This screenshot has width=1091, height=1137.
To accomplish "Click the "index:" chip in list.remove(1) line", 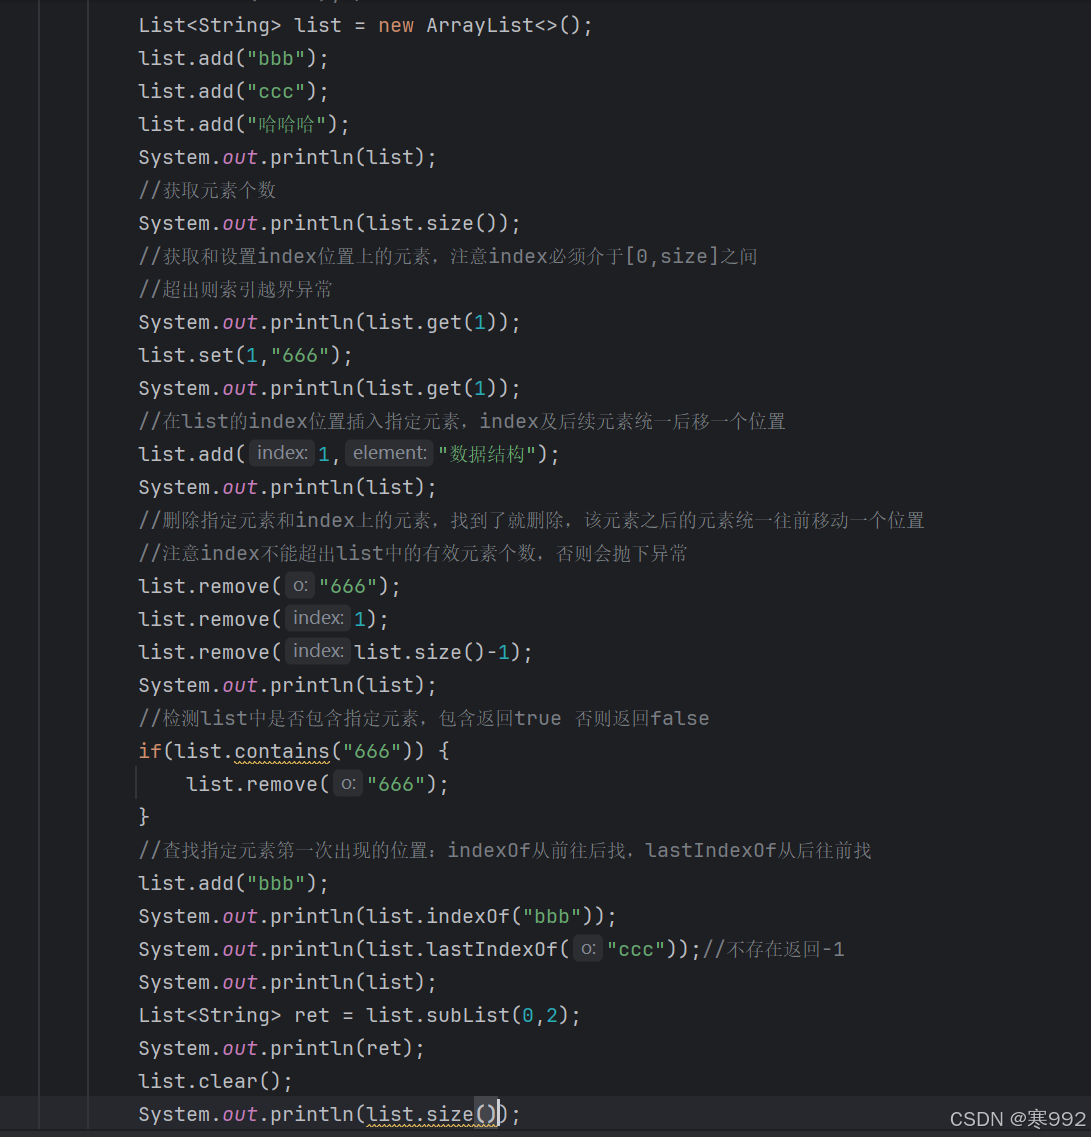I will pos(317,617).
